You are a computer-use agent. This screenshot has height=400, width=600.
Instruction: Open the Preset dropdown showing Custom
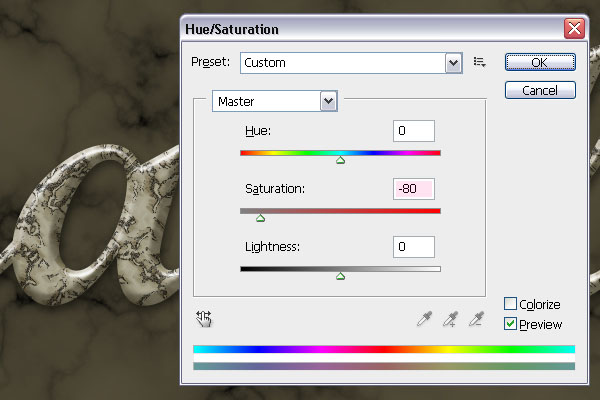(453, 62)
